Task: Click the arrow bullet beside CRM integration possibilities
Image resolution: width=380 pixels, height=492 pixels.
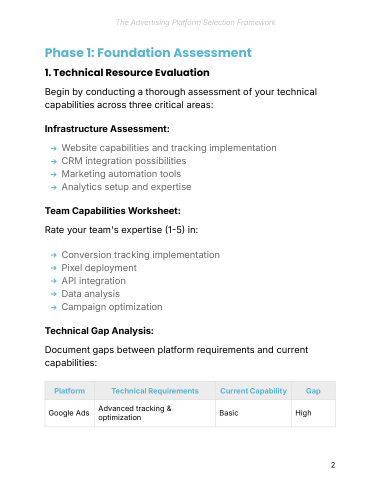Action: coord(54,161)
